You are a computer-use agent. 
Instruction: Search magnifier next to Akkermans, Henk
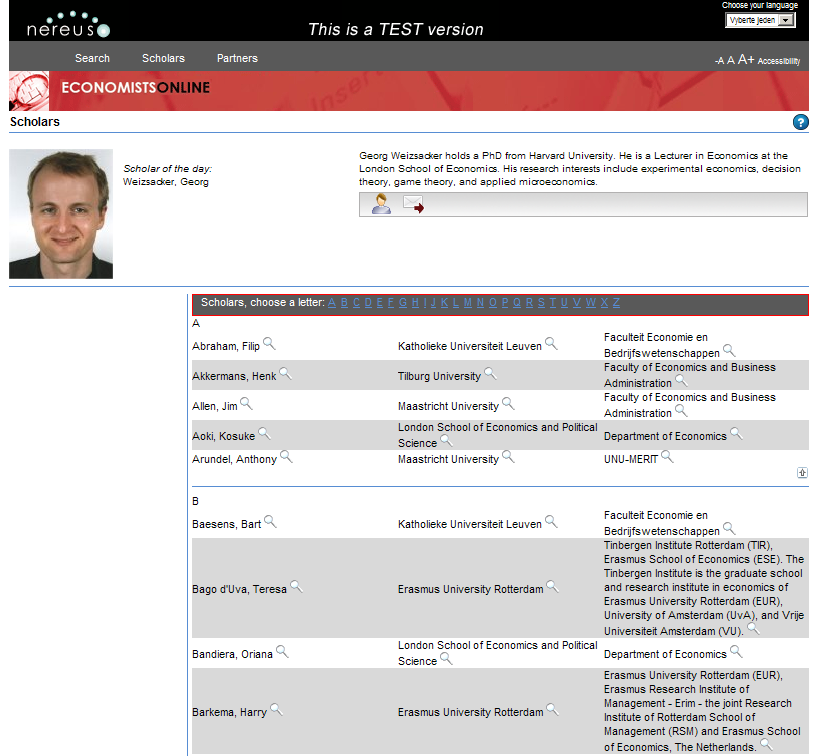point(285,374)
